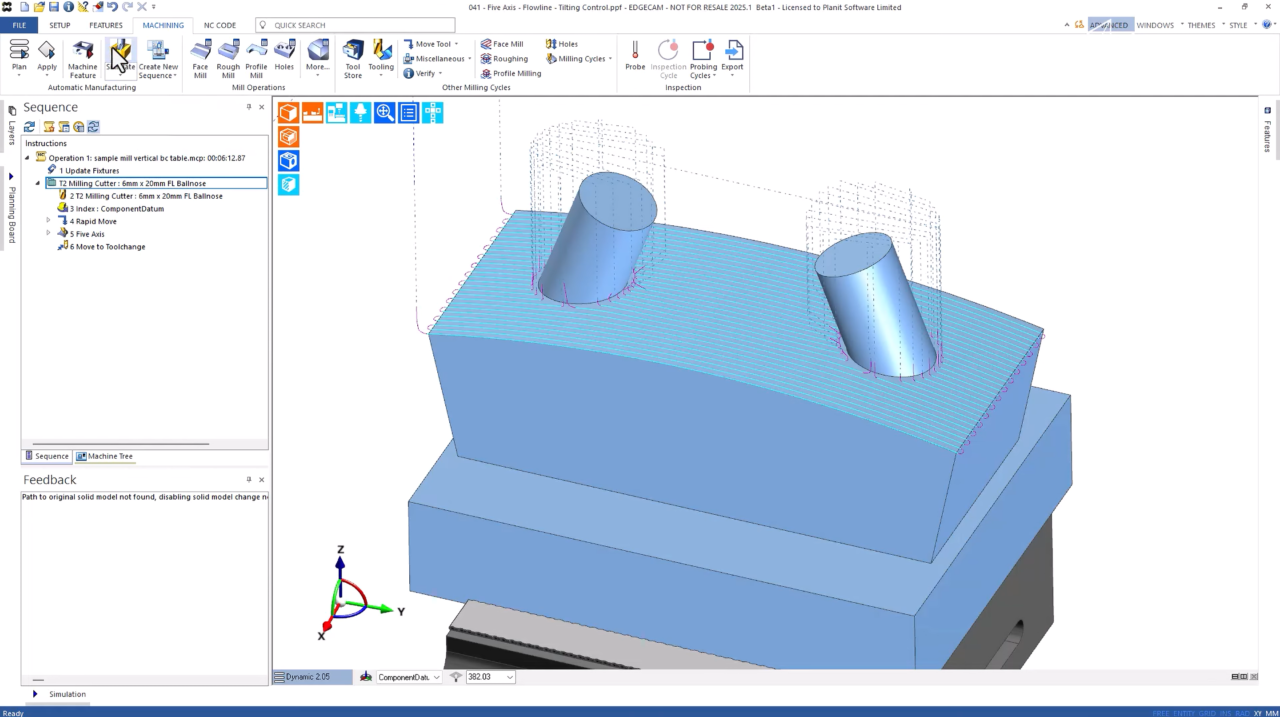Image resolution: width=1280 pixels, height=717 pixels.
Task: Toggle the highlighted rightmost Sequence toolbar icon
Action: (x=93, y=127)
